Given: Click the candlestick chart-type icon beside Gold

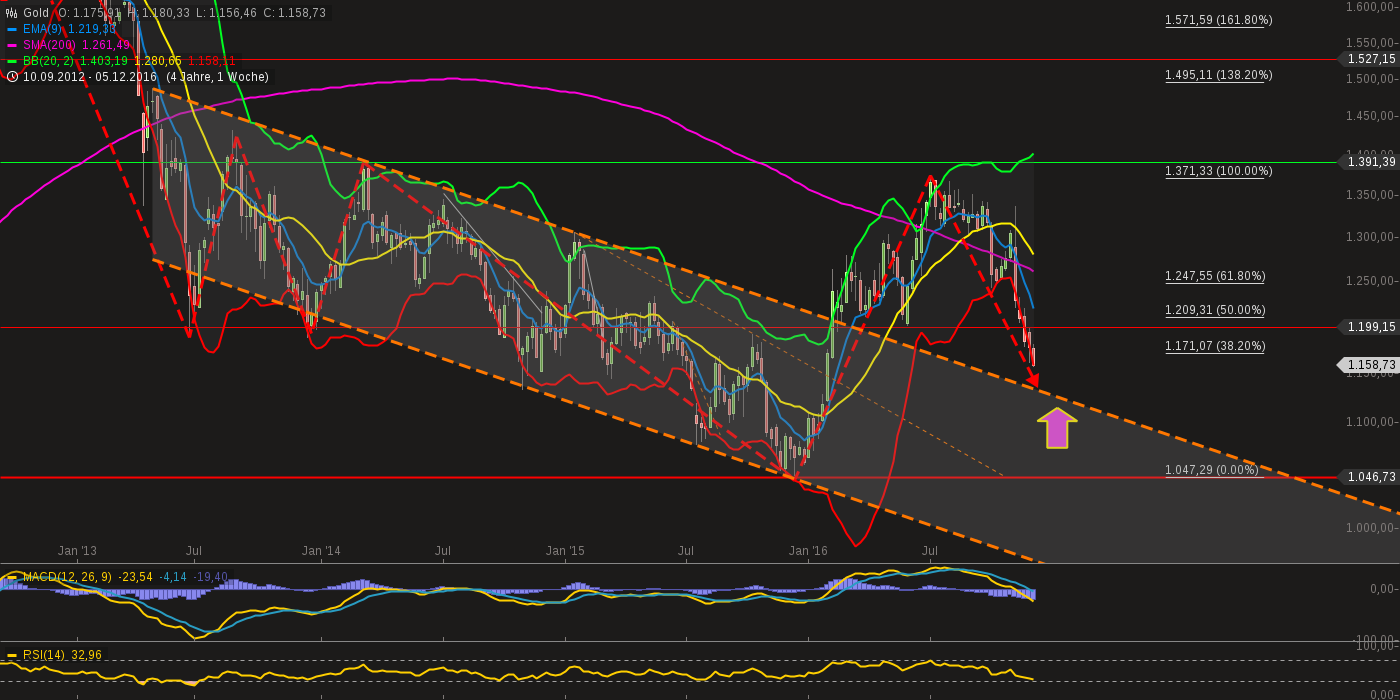Looking at the screenshot, I should coord(12,13).
